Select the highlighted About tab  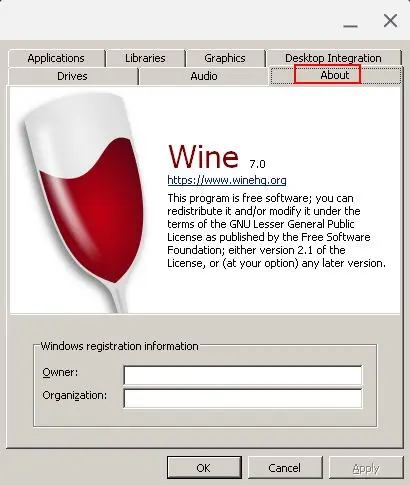(x=335, y=75)
